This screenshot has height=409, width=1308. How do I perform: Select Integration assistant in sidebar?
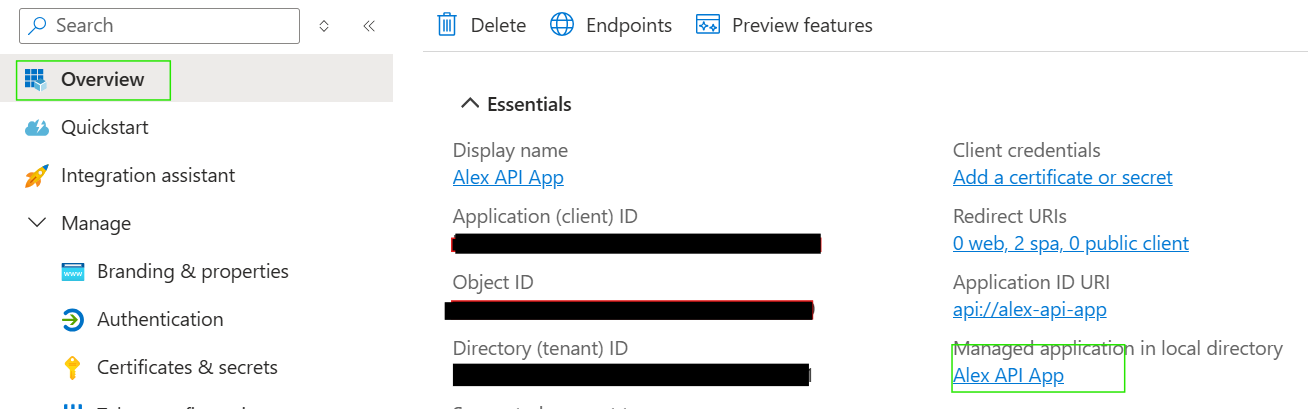(148, 176)
